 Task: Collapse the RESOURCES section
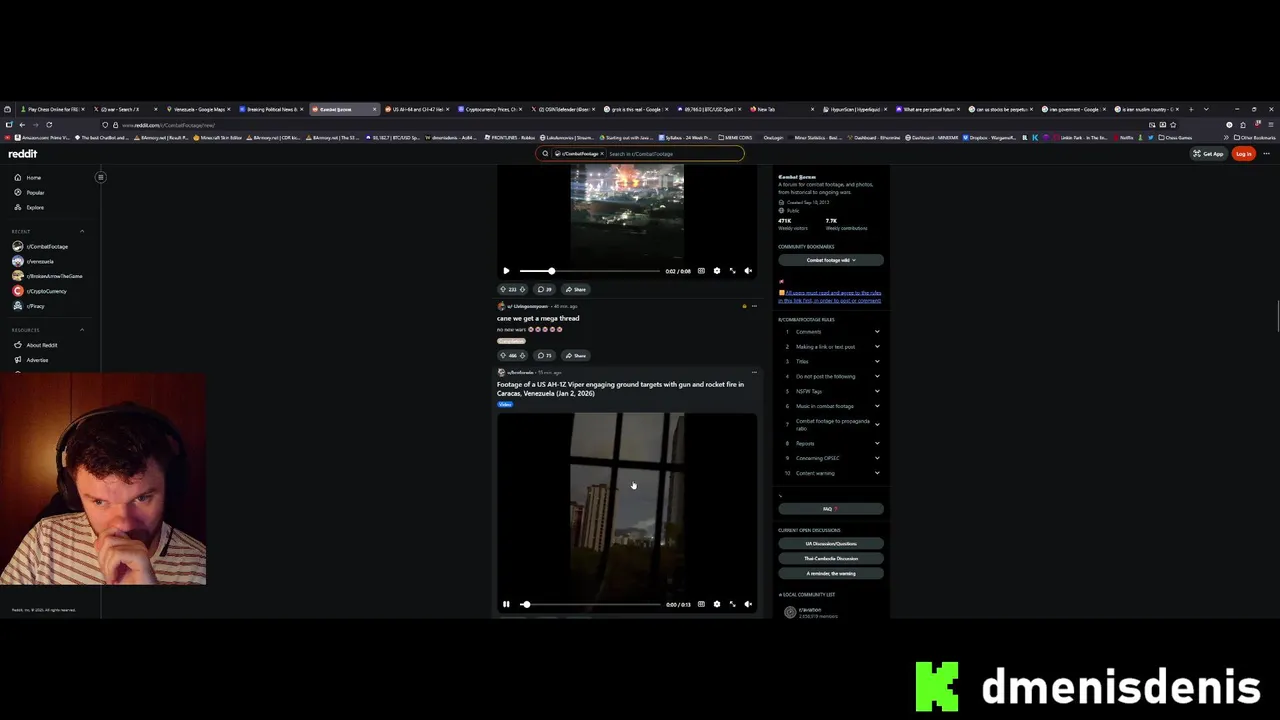point(82,330)
